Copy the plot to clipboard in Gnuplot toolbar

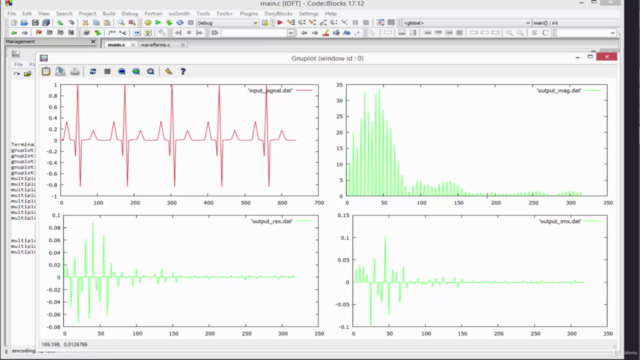tap(46, 71)
